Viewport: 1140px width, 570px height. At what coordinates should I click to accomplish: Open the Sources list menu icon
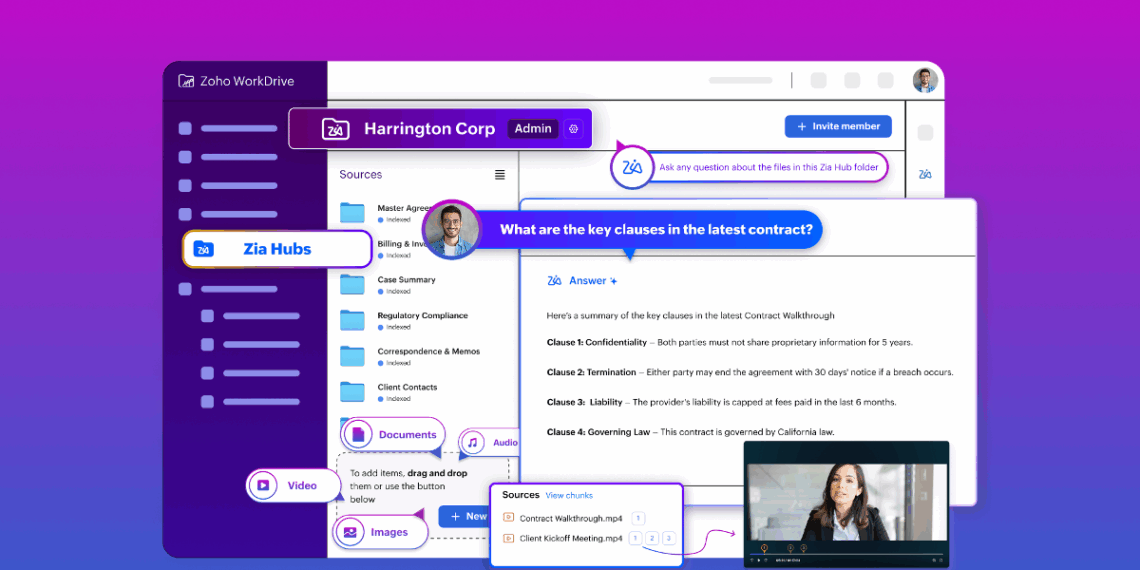coord(500,174)
